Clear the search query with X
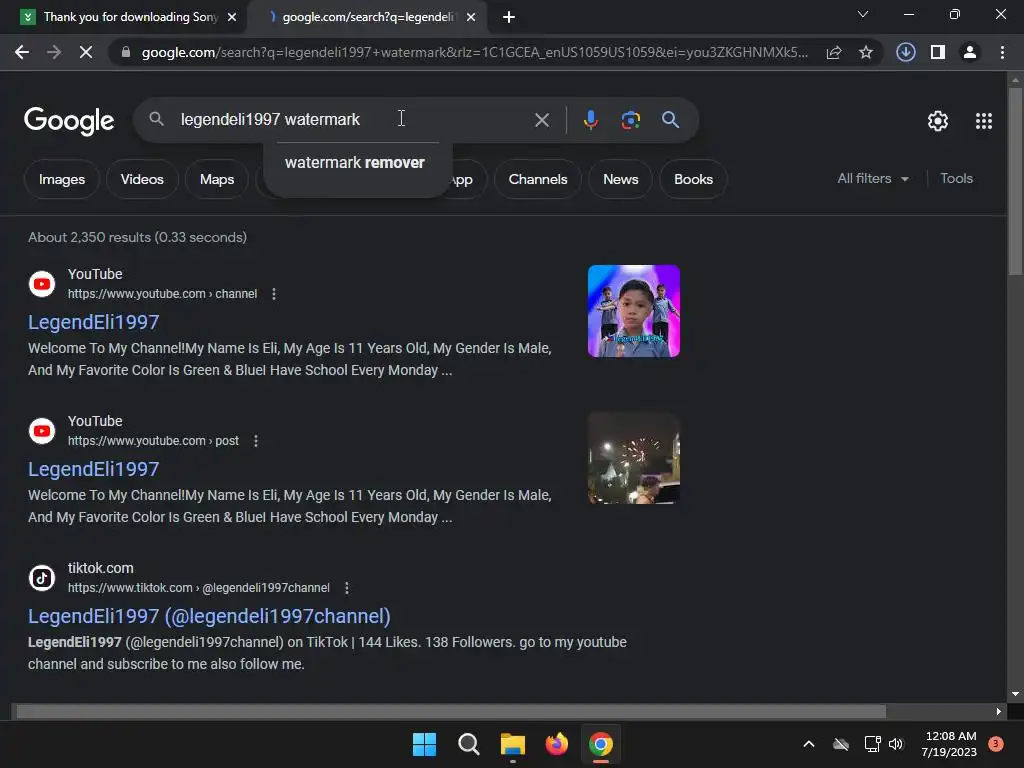1024x768 pixels. (541, 120)
